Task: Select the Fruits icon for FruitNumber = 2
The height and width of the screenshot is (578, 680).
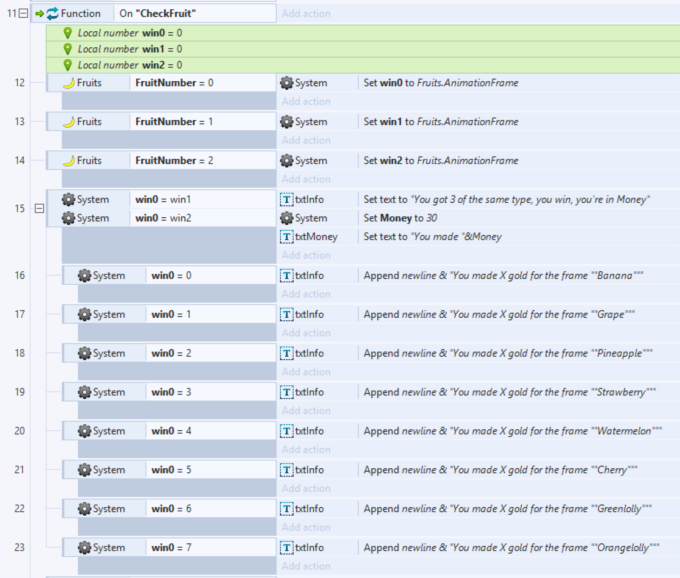Action: pyautogui.click(x=68, y=160)
